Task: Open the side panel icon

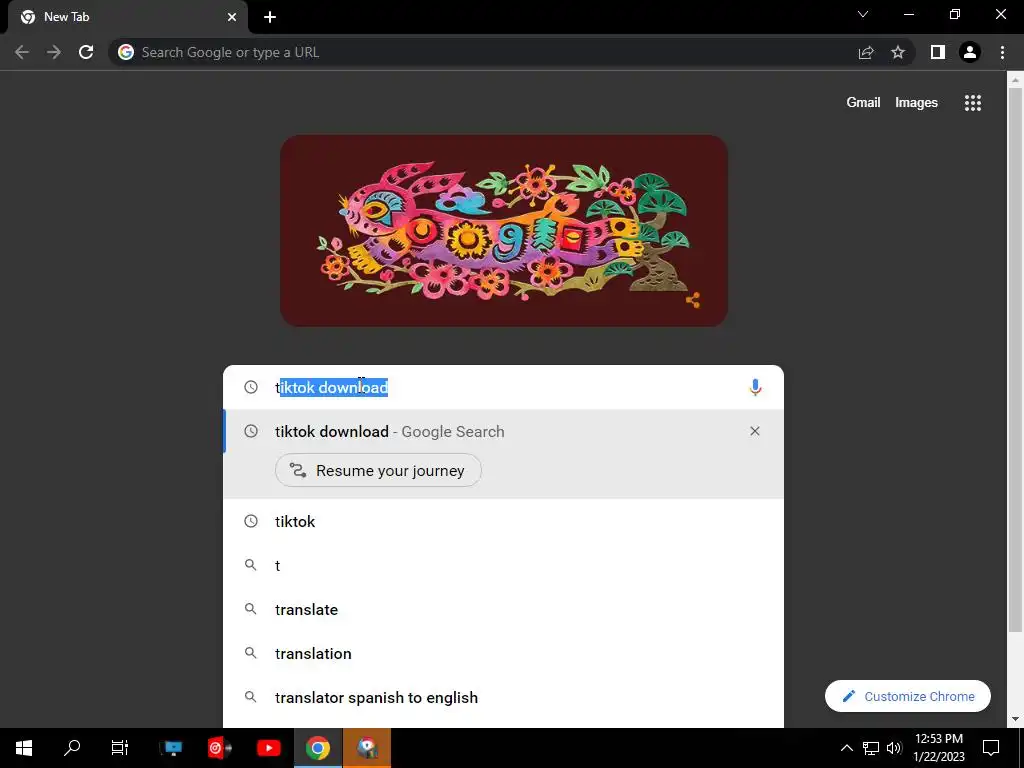Action: click(x=938, y=52)
